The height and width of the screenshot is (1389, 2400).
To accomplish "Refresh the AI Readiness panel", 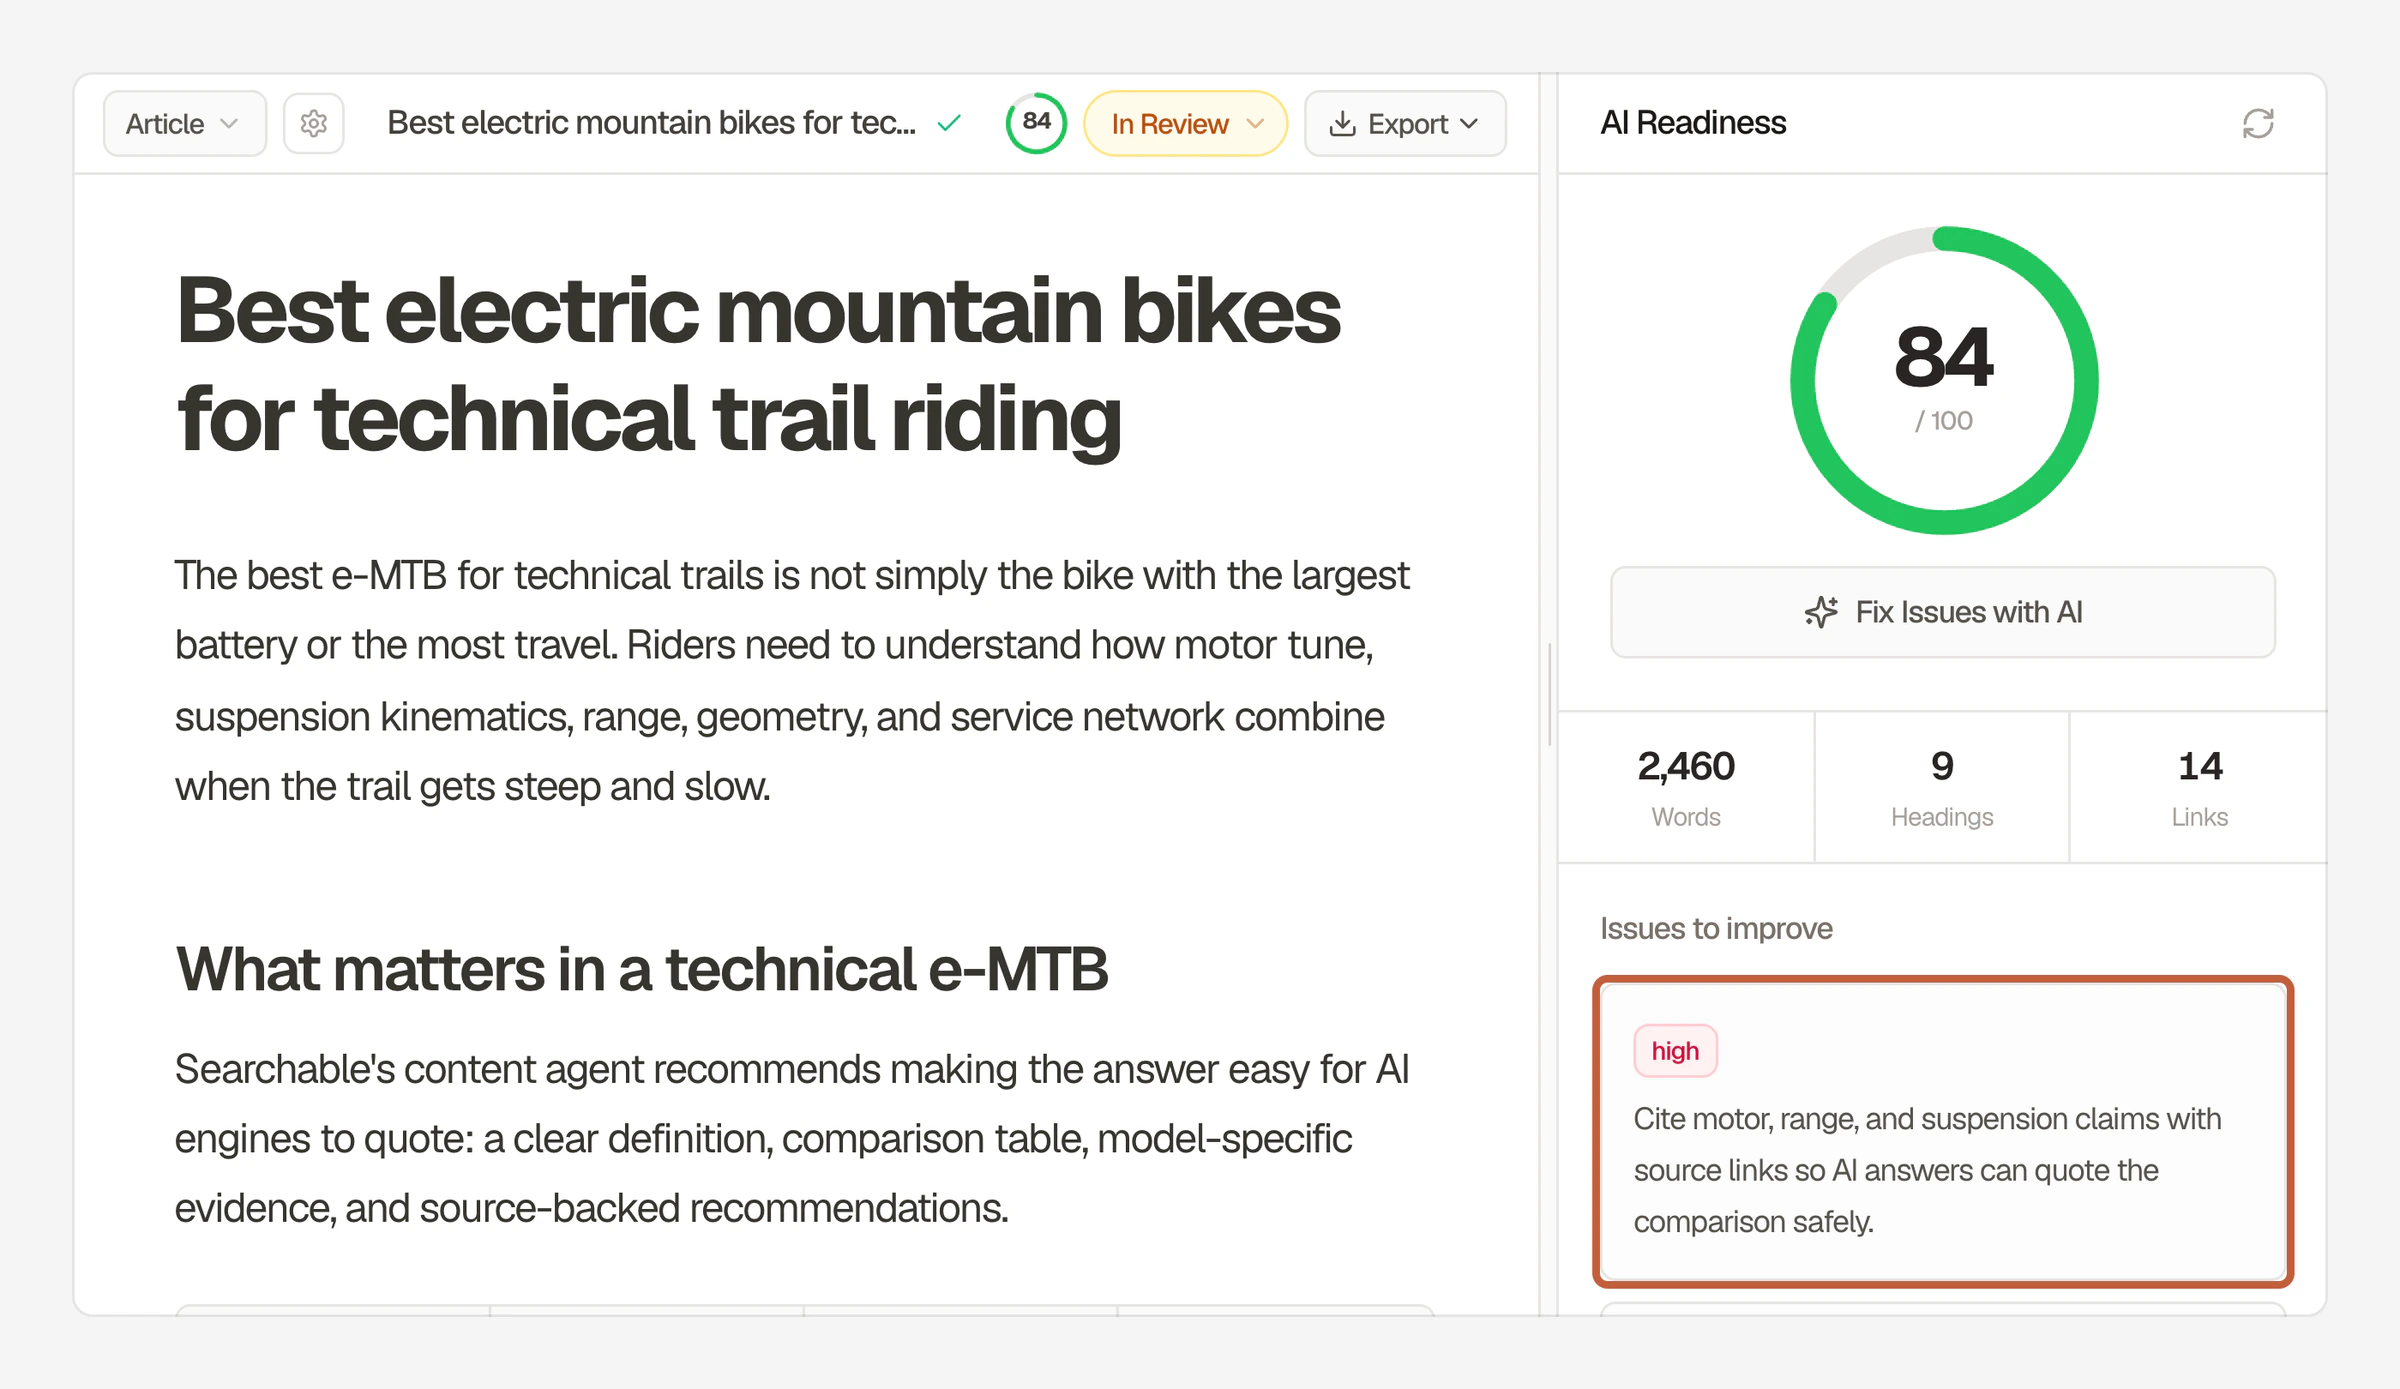I will [x=2257, y=123].
